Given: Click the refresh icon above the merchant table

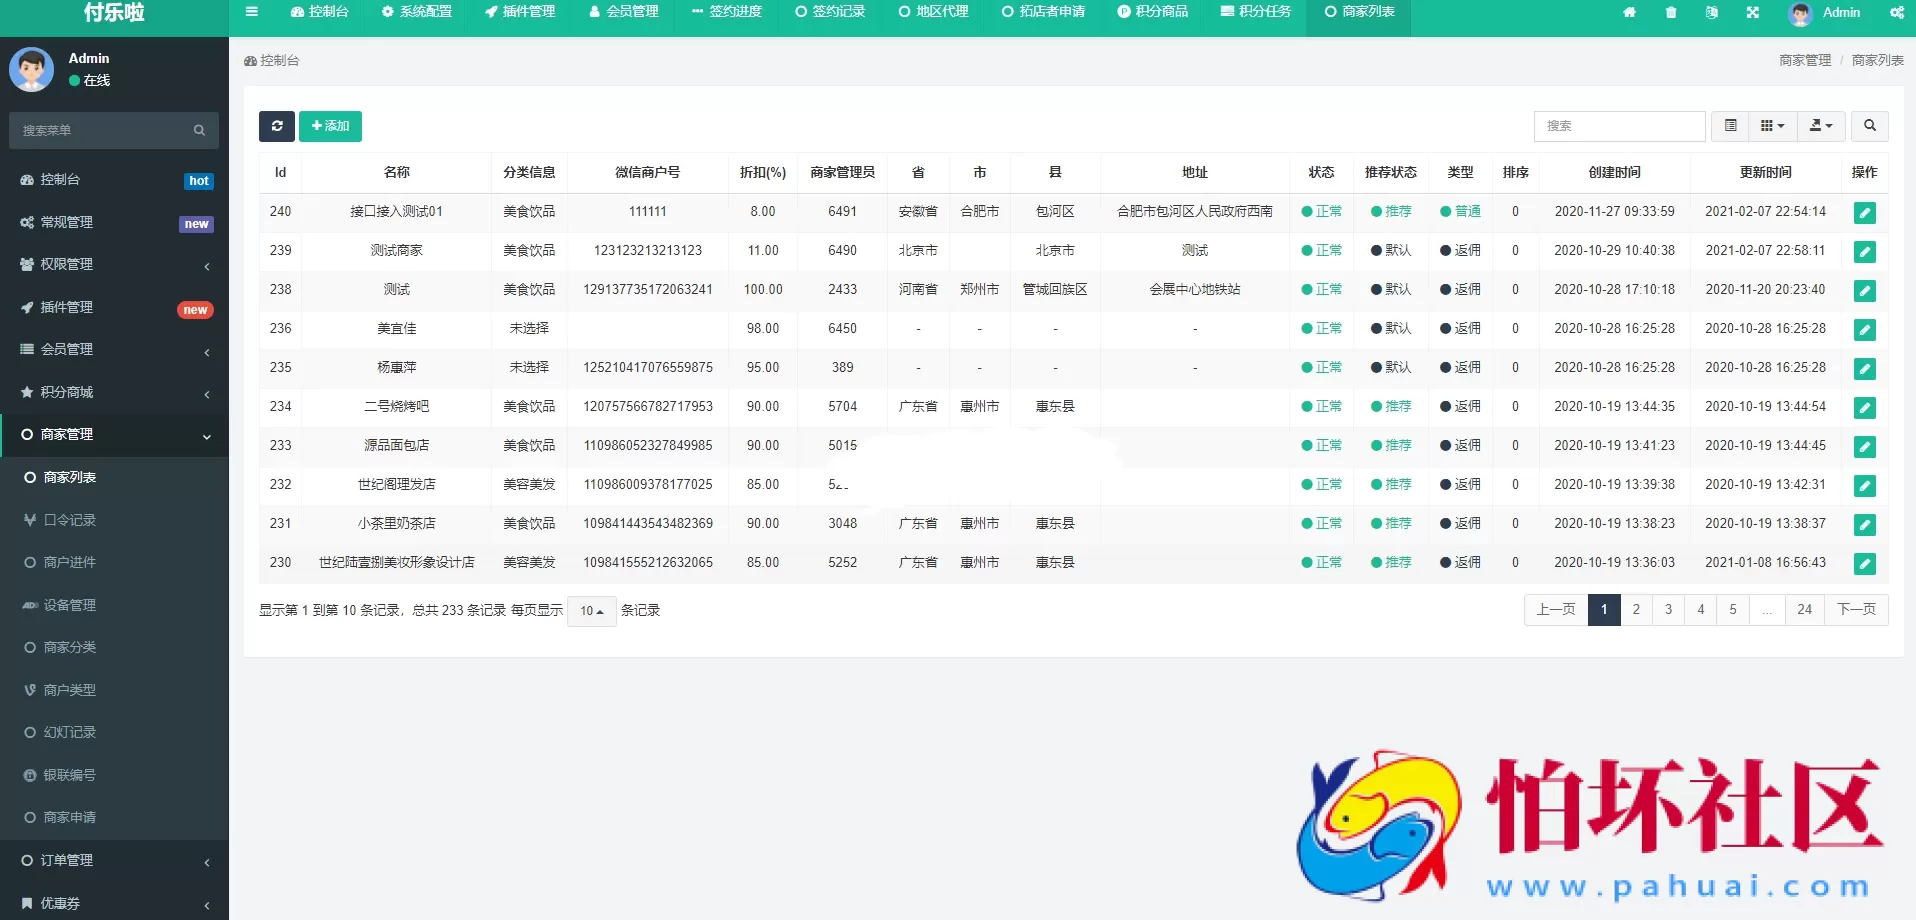Looking at the screenshot, I should (x=277, y=126).
